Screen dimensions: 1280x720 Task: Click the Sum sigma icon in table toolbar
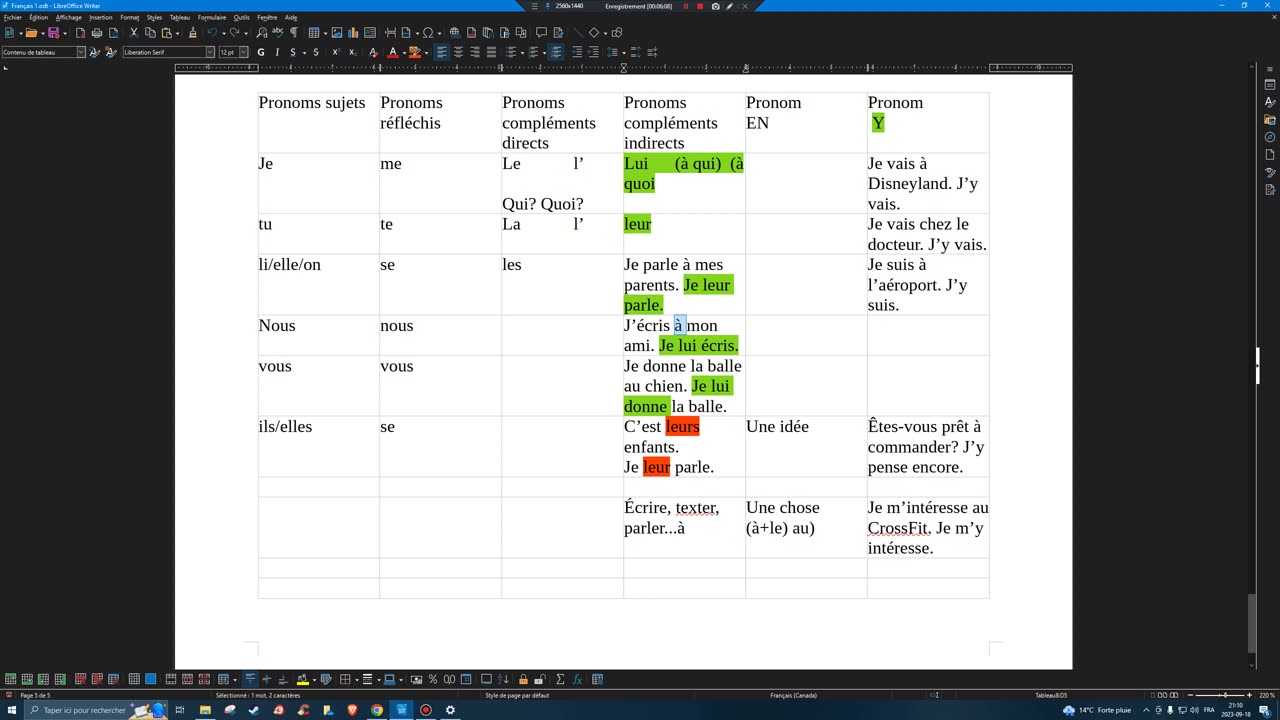pos(560,679)
